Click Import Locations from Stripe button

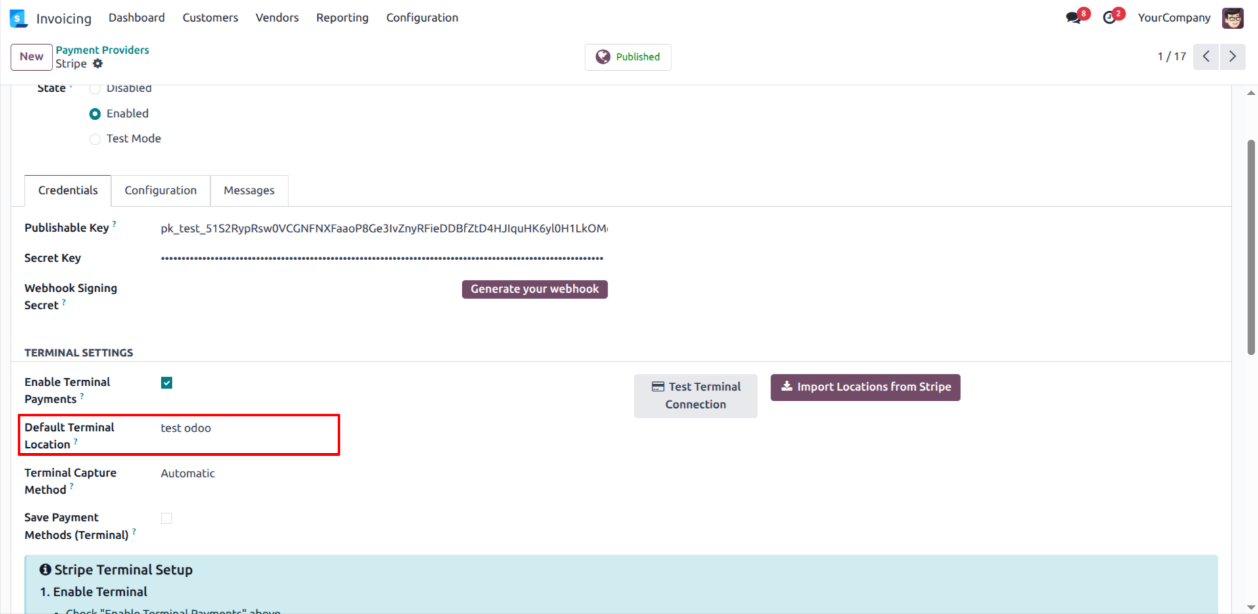tap(865, 387)
